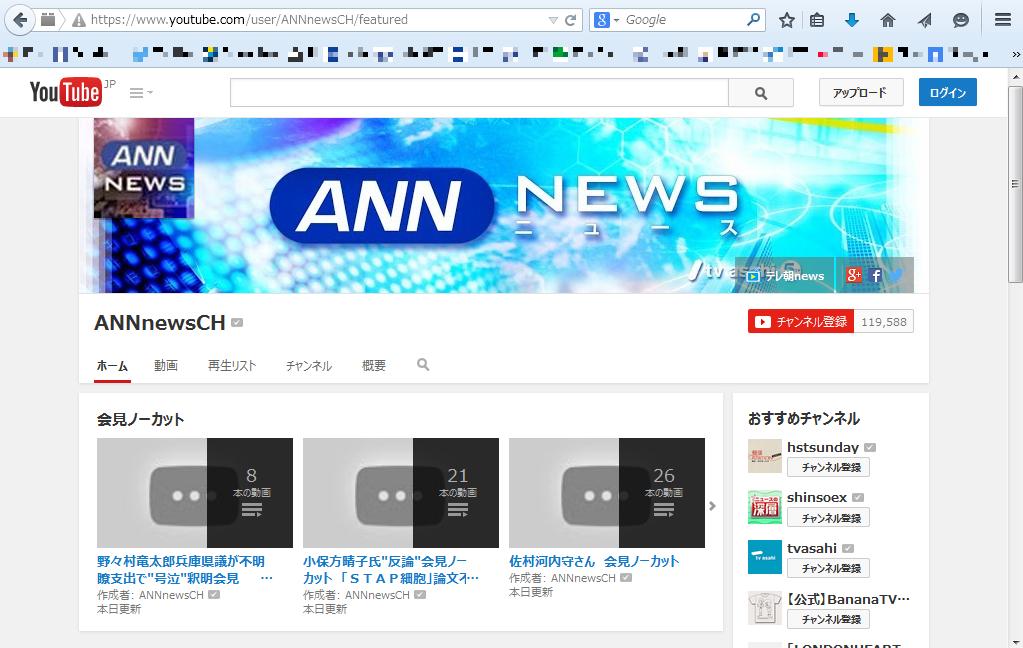Click the YouTube search input field
This screenshot has height=648, width=1023.
(x=479, y=93)
